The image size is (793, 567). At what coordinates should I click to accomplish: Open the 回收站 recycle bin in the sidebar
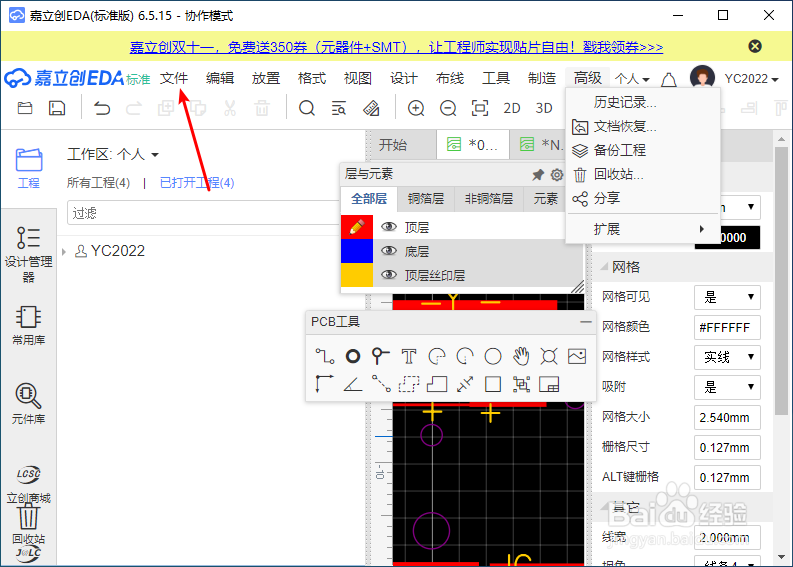pyautogui.click(x=28, y=524)
